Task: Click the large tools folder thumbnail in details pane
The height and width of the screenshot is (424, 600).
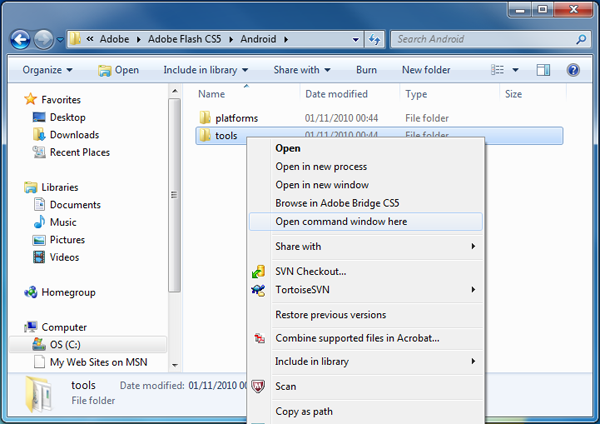Action: coord(38,394)
